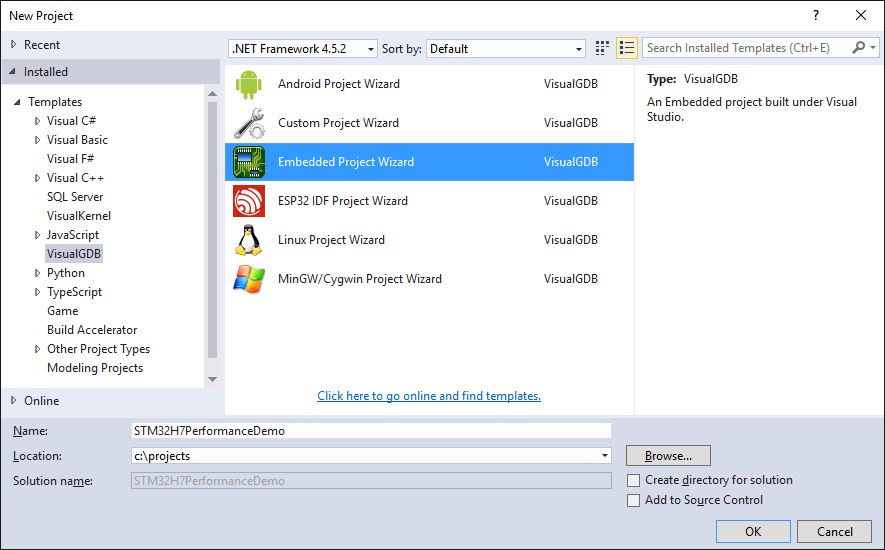Expand the Visual C++ node arrow
This screenshot has height=550, width=885.
[37, 178]
